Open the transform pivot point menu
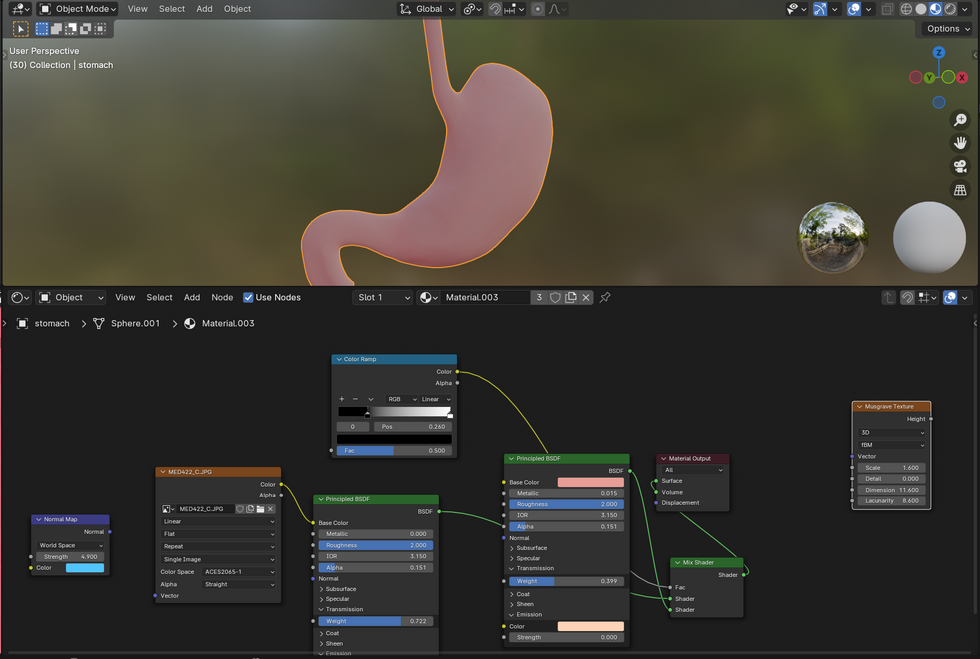The height and width of the screenshot is (659, 980). (x=472, y=9)
